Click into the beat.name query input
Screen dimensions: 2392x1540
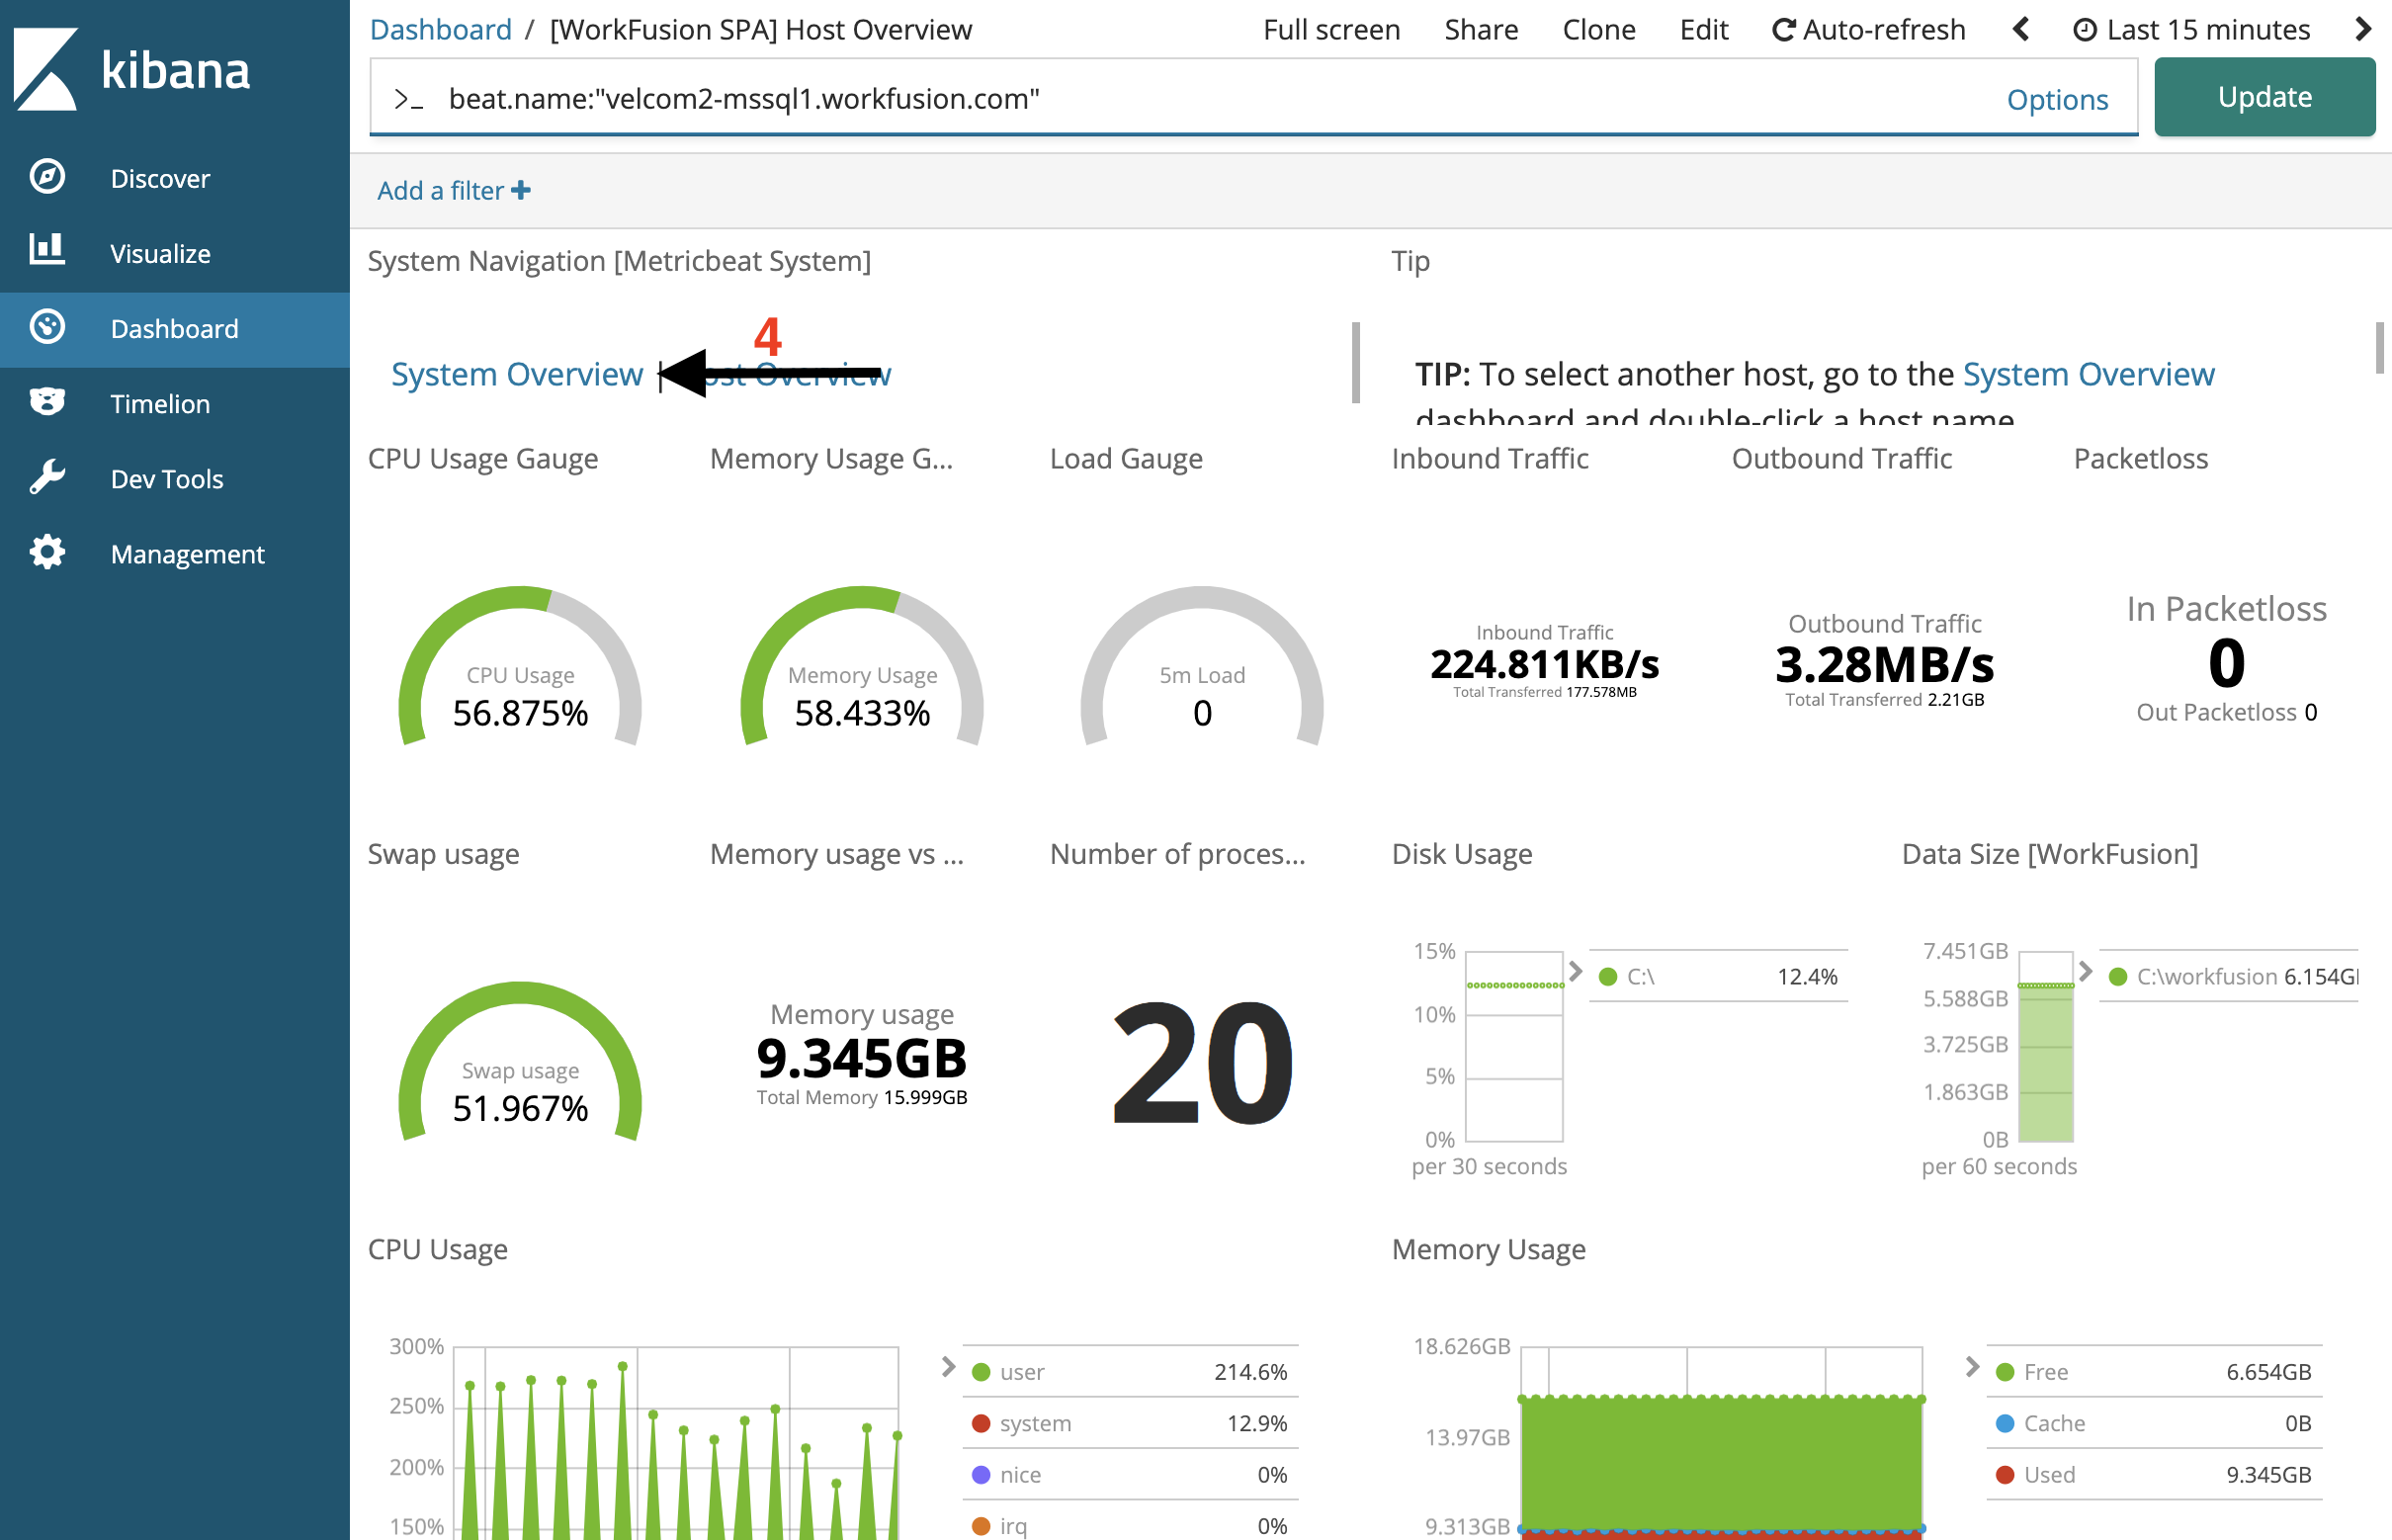[x=1200, y=99]
